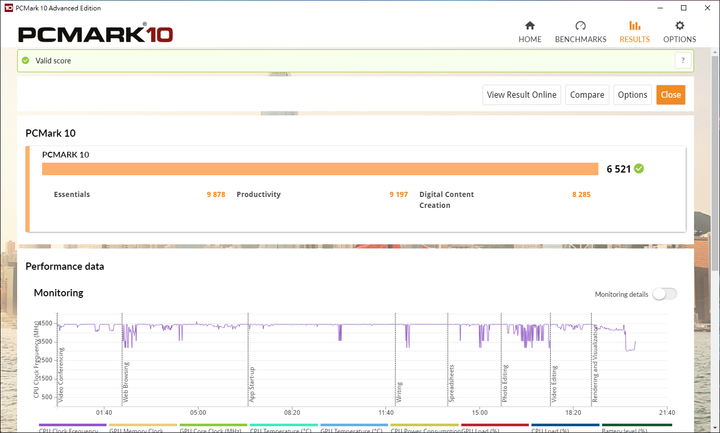
Task: Click the Web Browsing chart marker
Action: point(126,382)
